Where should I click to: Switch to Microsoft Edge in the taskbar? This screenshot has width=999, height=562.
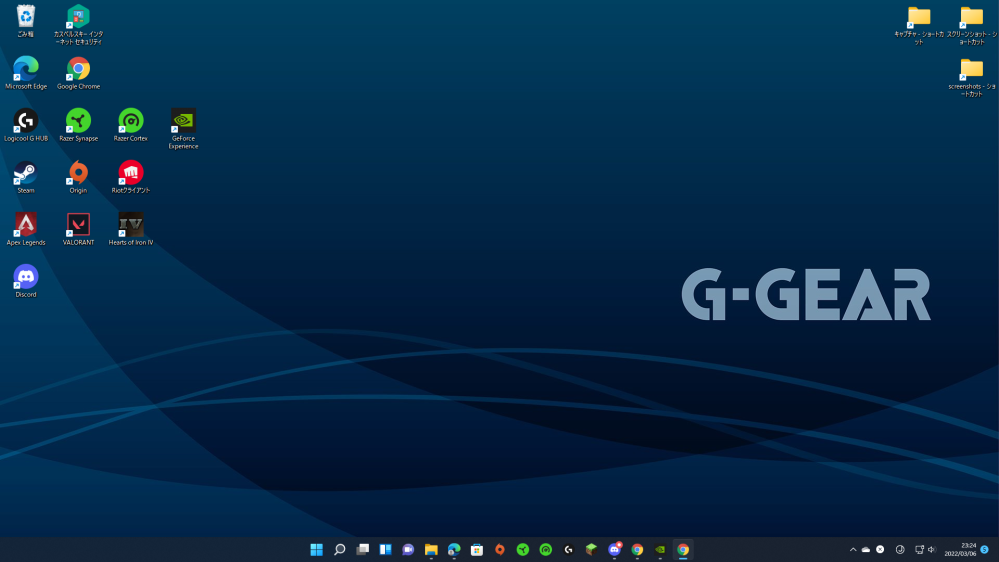pos(454,549)
